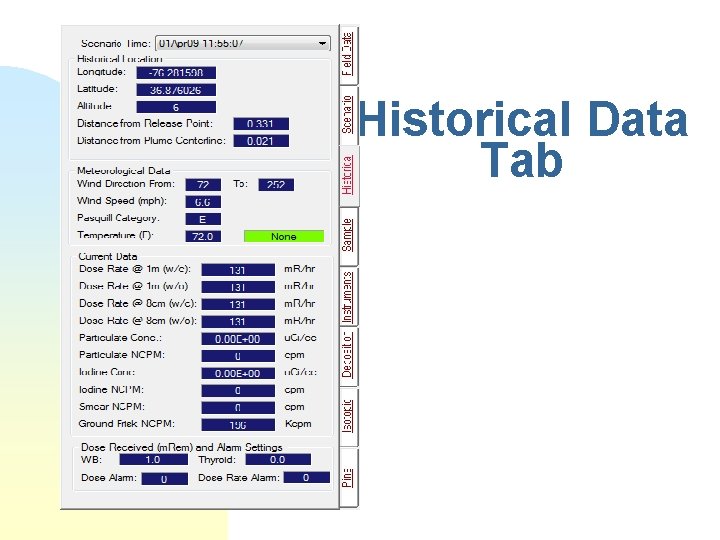Click Dose Rate @ 8cm (w/o) value
The image size is (720, 540).
click(238, 321)
